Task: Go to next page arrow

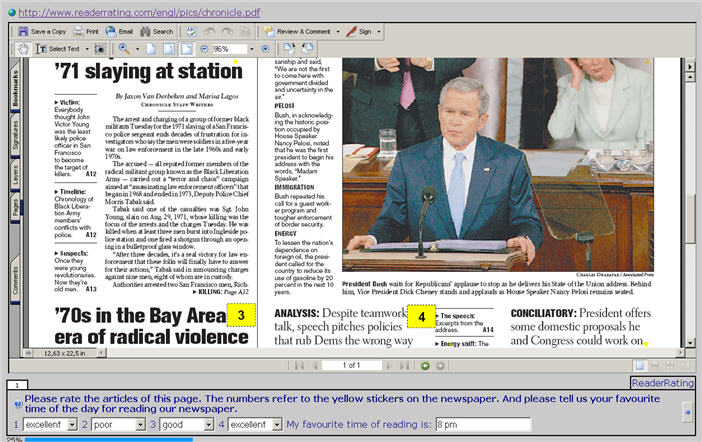Action: click(x=389, y=365)
